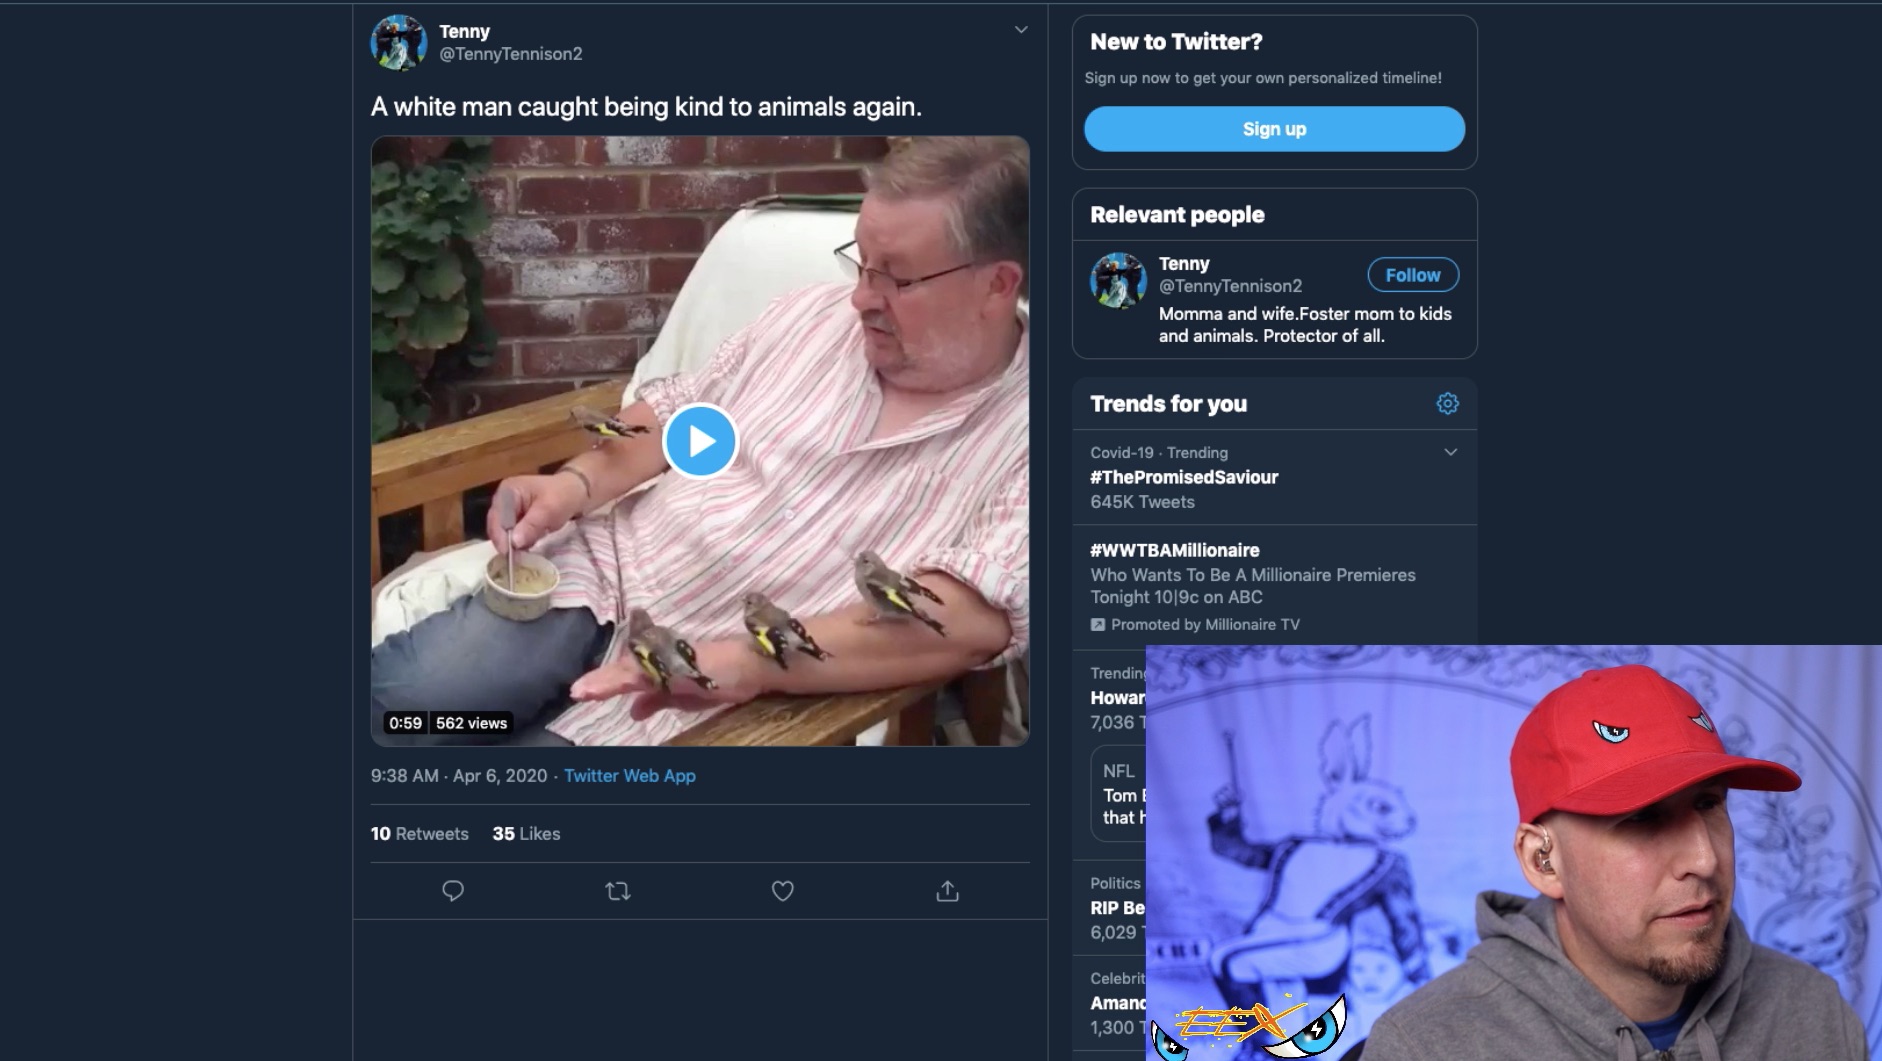Click the Promoted badge icon
Screen dimensions: 1882x1061
[x=1098, y=625]
